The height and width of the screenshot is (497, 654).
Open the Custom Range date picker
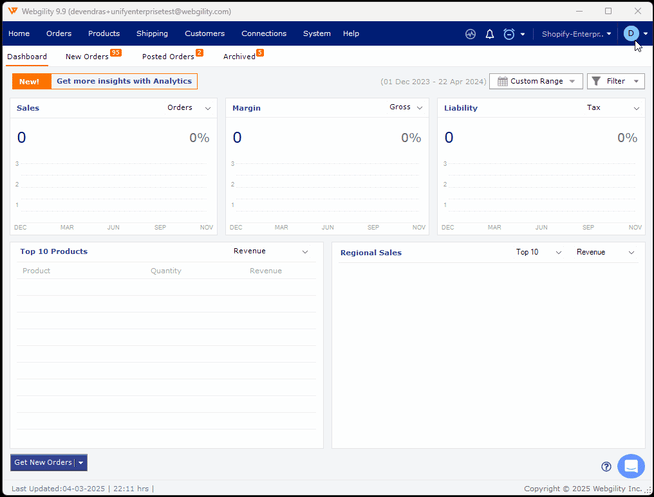(x=536, y=81)
